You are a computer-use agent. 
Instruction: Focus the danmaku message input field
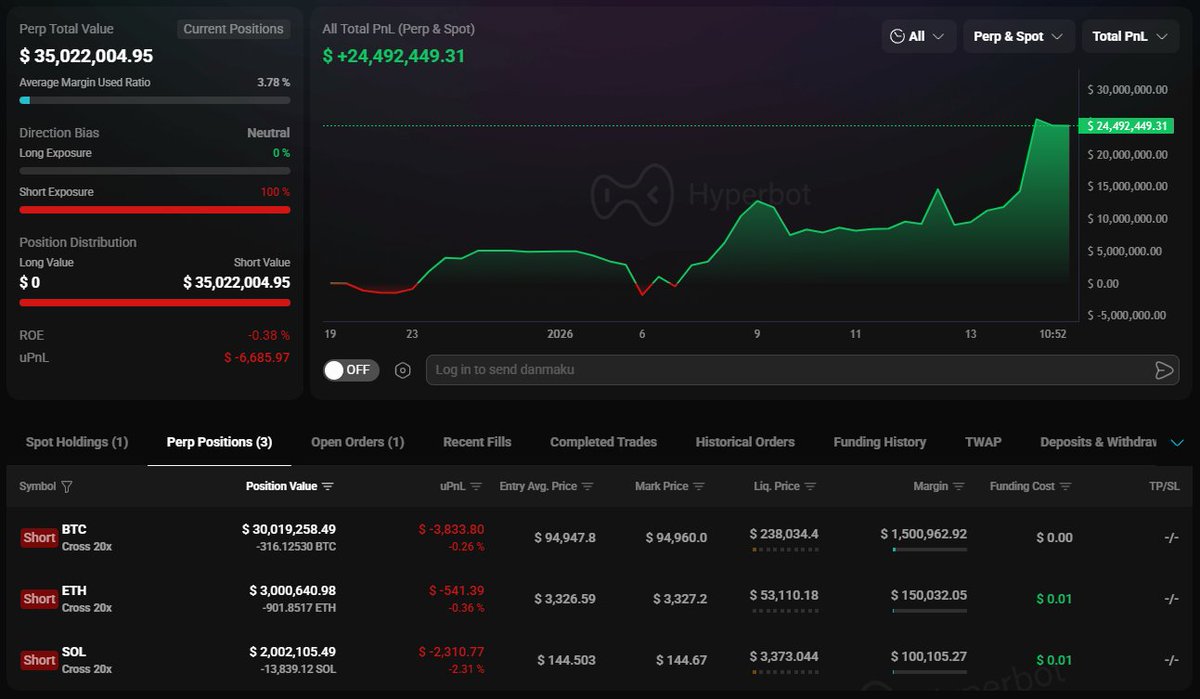(790, 370)
